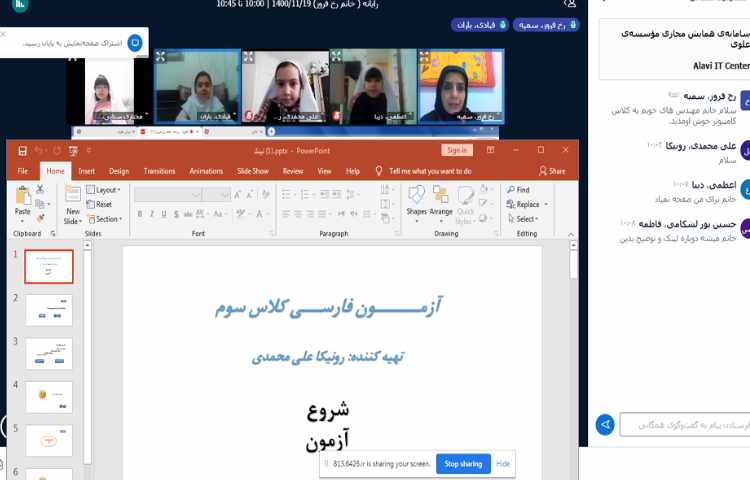Open the Select dropdown in Editing group
The height and width of the screenshot is (480, 750).
(523, 219)
